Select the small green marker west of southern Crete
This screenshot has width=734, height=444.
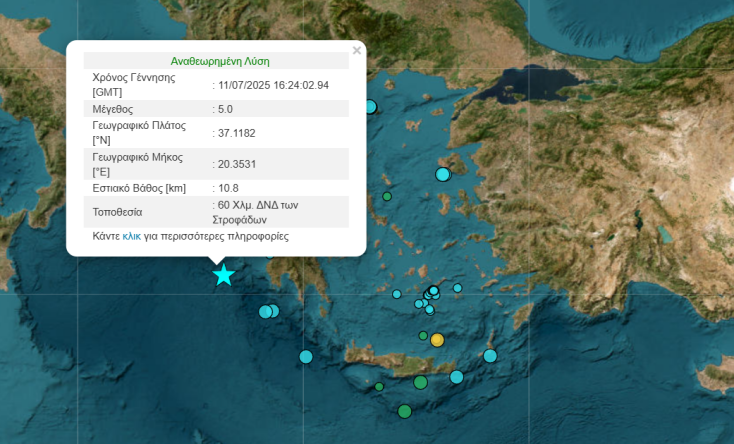click(379, 387)
